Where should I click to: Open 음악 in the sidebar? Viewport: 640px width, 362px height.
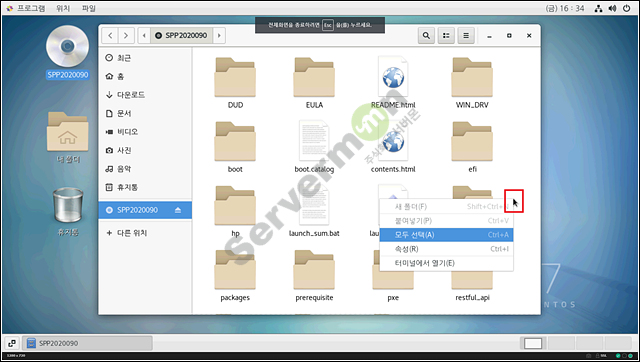pos(145,169)
